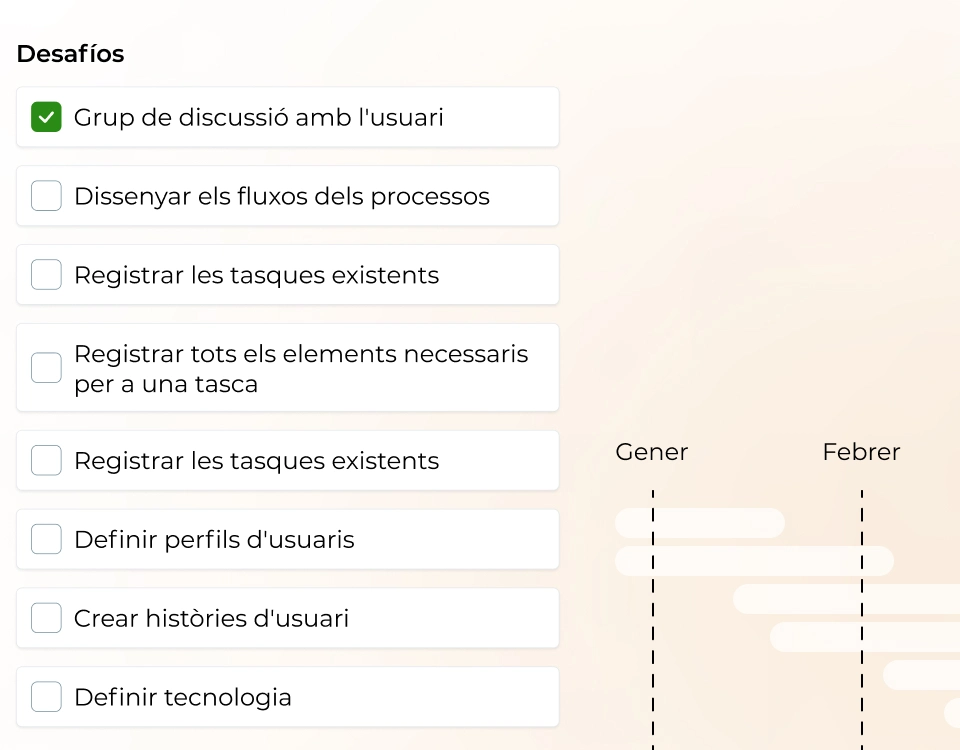Select the topmost Gantt bar under Gener
Image resolution: width=960 pixels, height=750 pixels.
click(x=700, y=523)
